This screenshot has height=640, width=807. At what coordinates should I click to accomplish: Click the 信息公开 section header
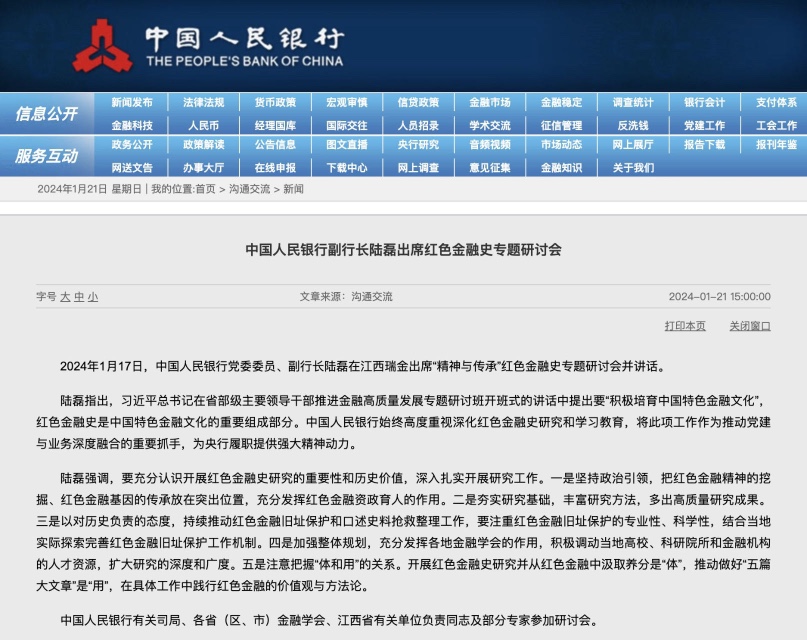coord(46,114)
